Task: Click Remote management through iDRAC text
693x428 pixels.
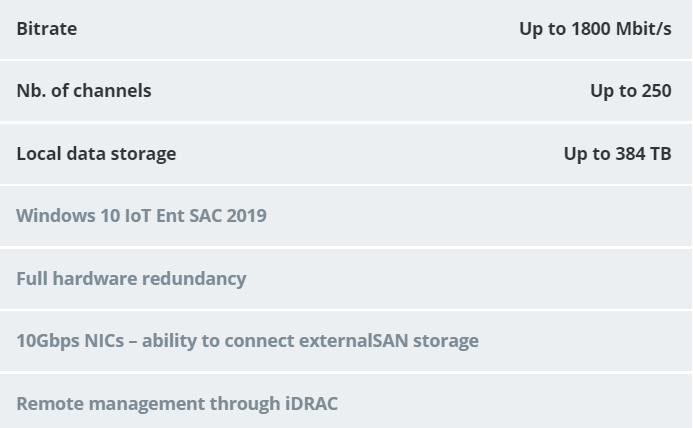Action: tap(177, 404)
